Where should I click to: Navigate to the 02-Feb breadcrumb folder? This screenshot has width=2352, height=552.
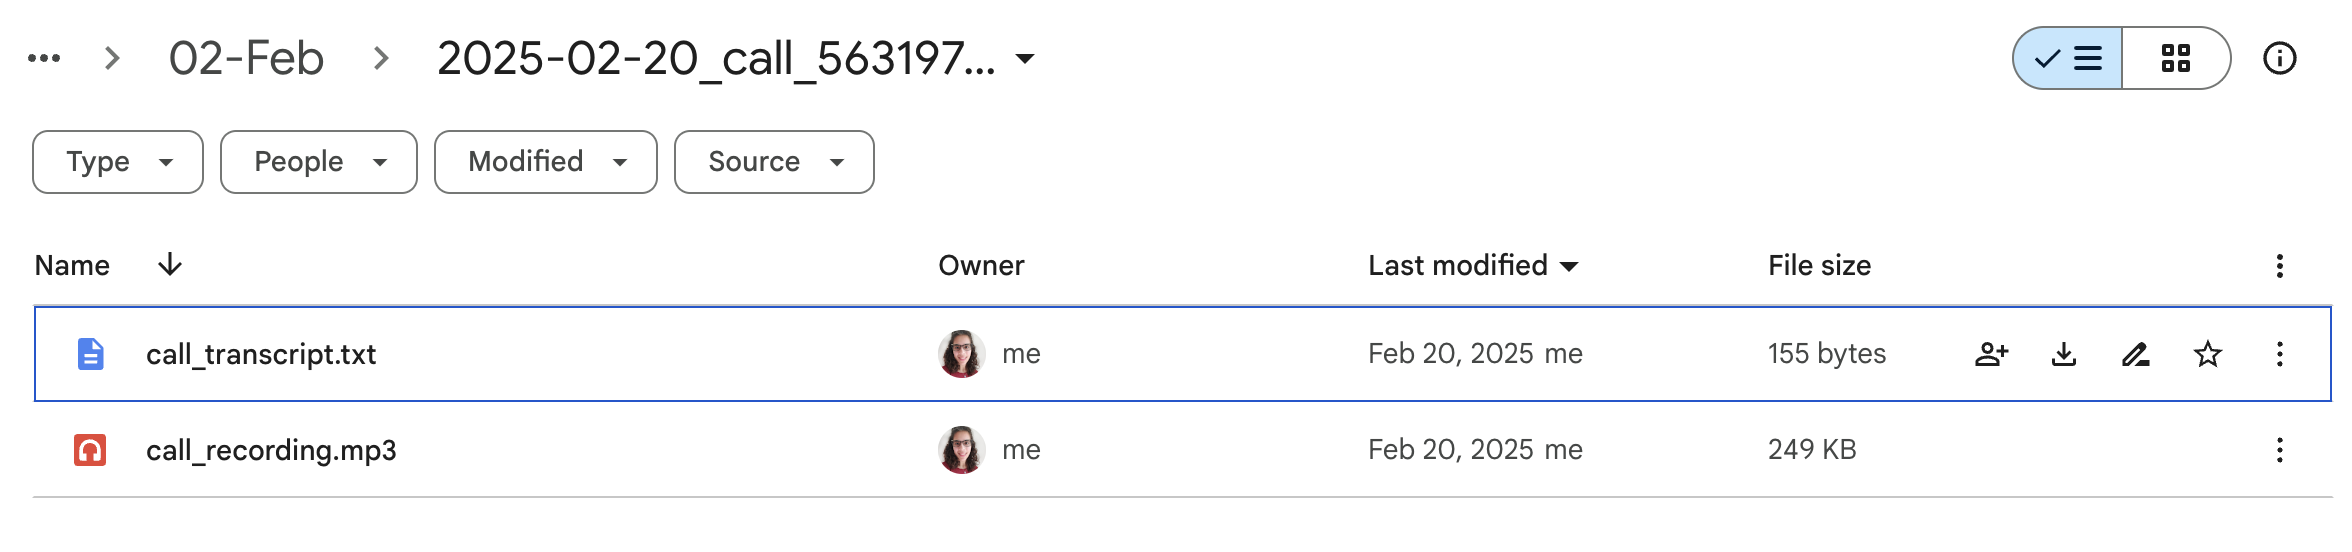tap(246, 58)
